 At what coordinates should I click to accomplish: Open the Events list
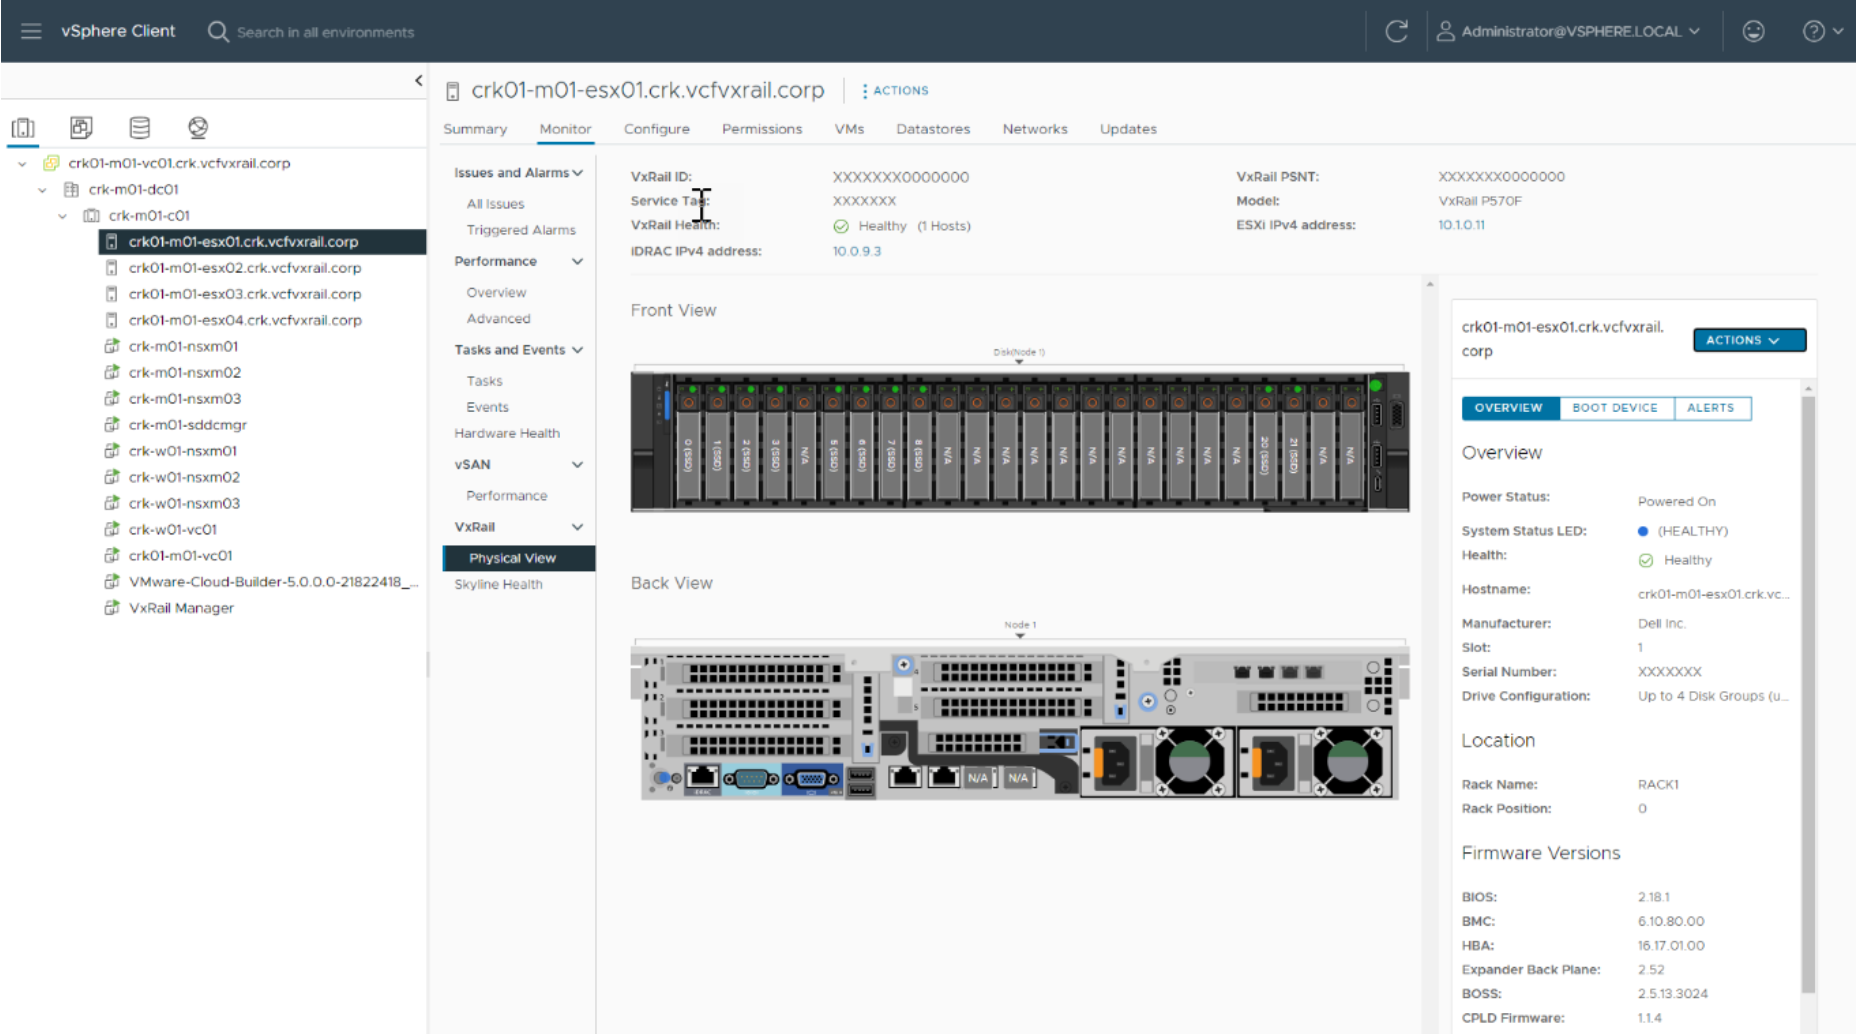click(487, 407)
